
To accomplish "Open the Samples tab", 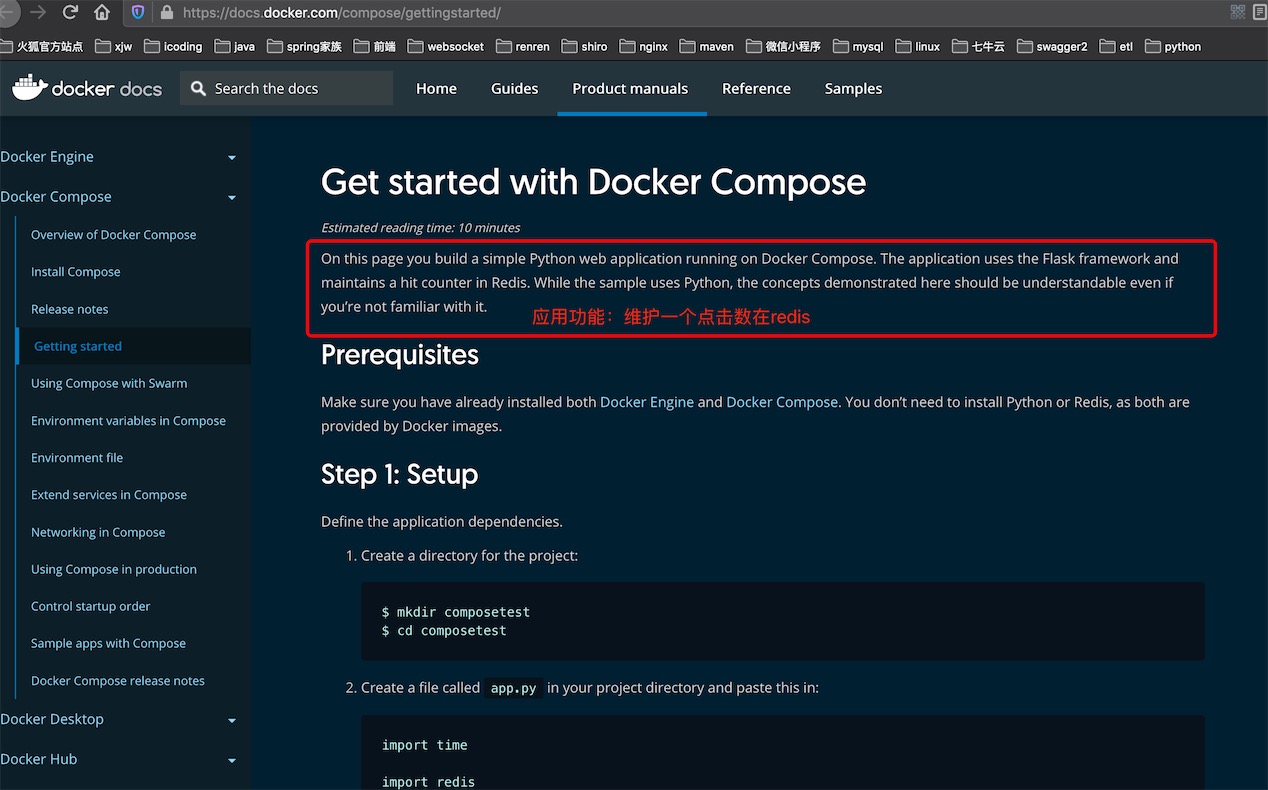I will tap(853, 88).
